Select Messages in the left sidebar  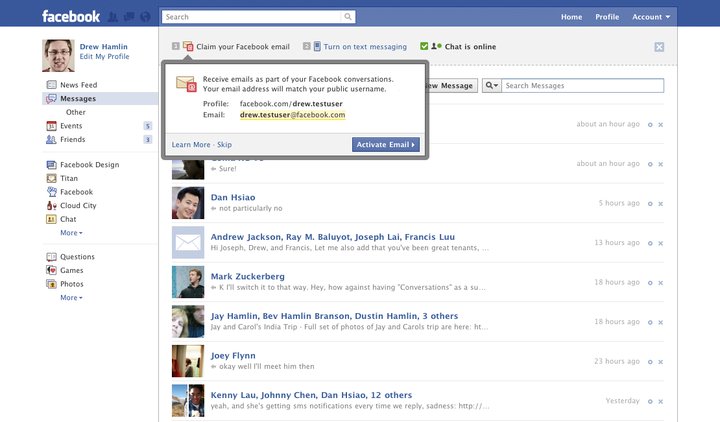(77, 99)
